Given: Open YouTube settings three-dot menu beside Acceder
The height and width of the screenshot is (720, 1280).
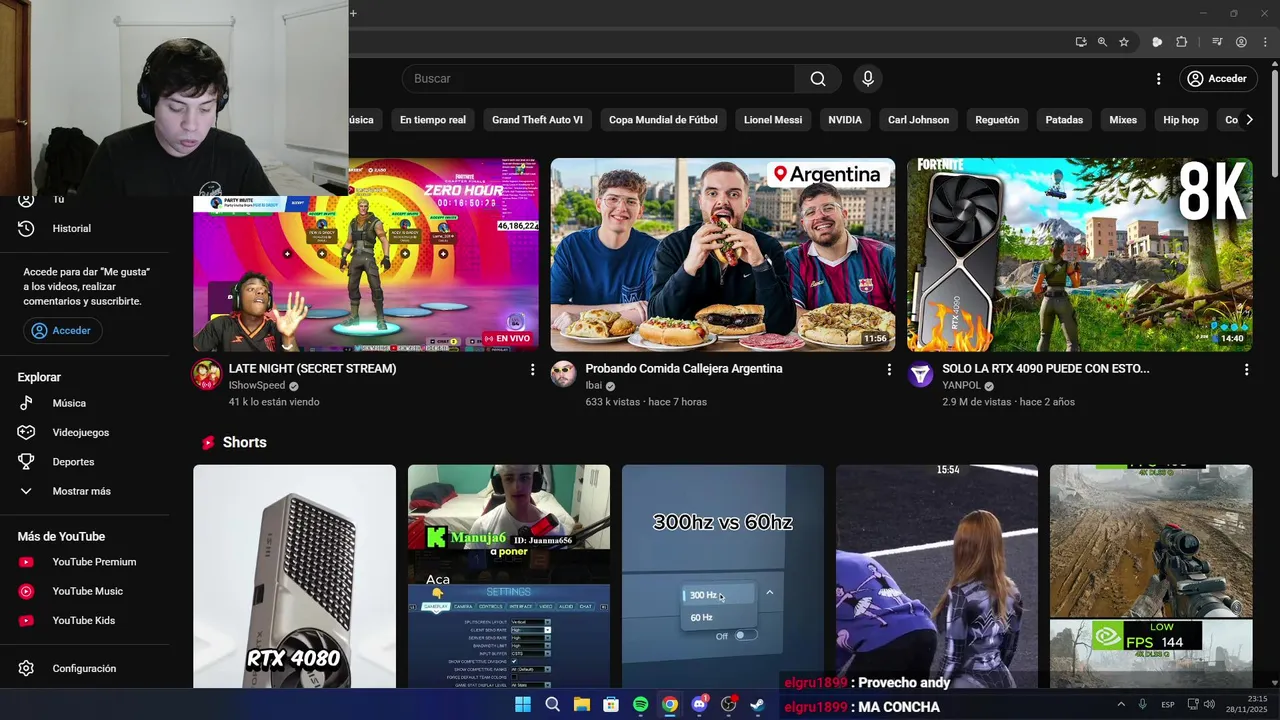Looking at the screenshot, I should tap(1158, 79).
